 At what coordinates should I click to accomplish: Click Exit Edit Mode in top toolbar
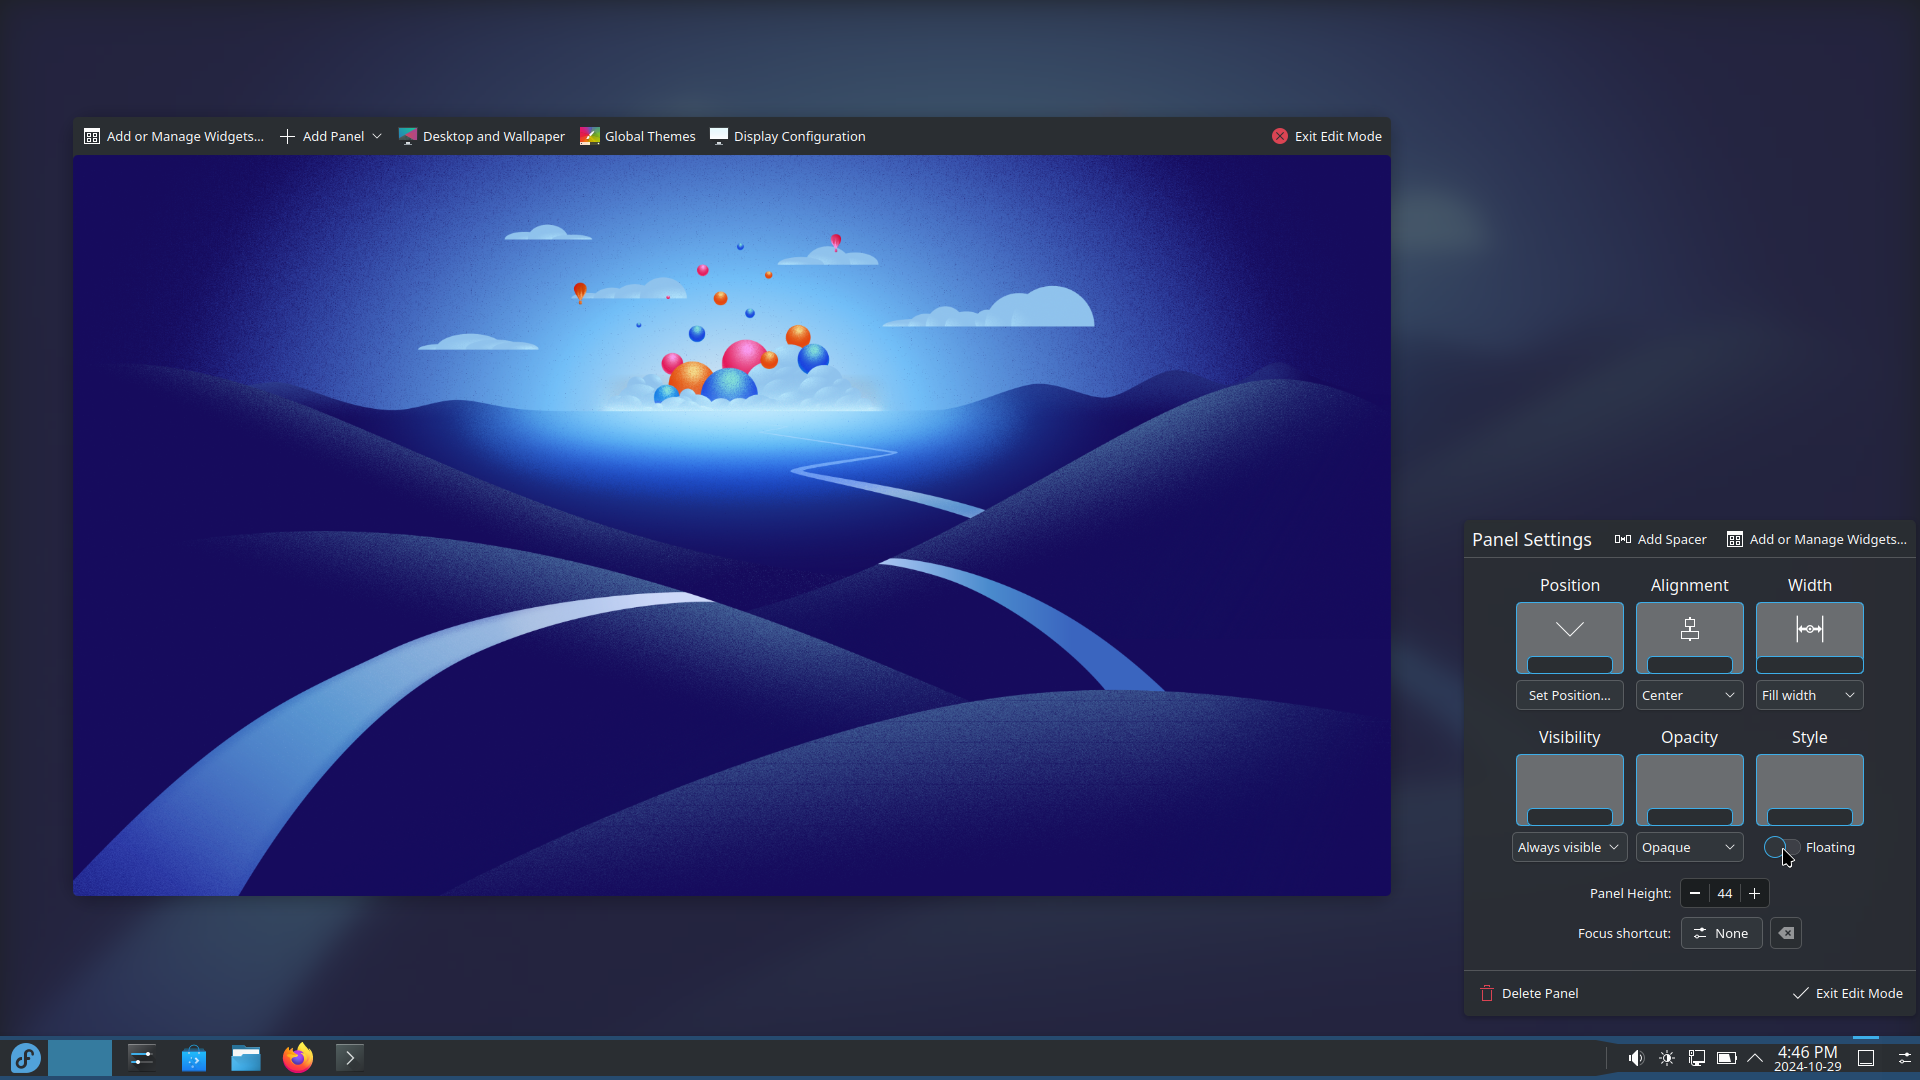click(x=1327, y=136)
